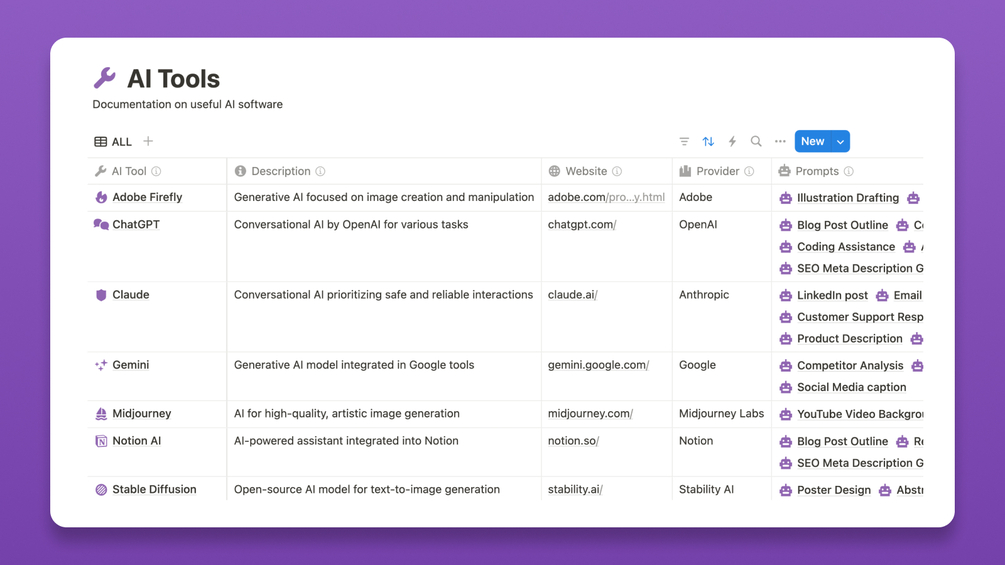The image size is (1005, 565).
Task: Switch to the ALL table view tab
Action: 113,142
